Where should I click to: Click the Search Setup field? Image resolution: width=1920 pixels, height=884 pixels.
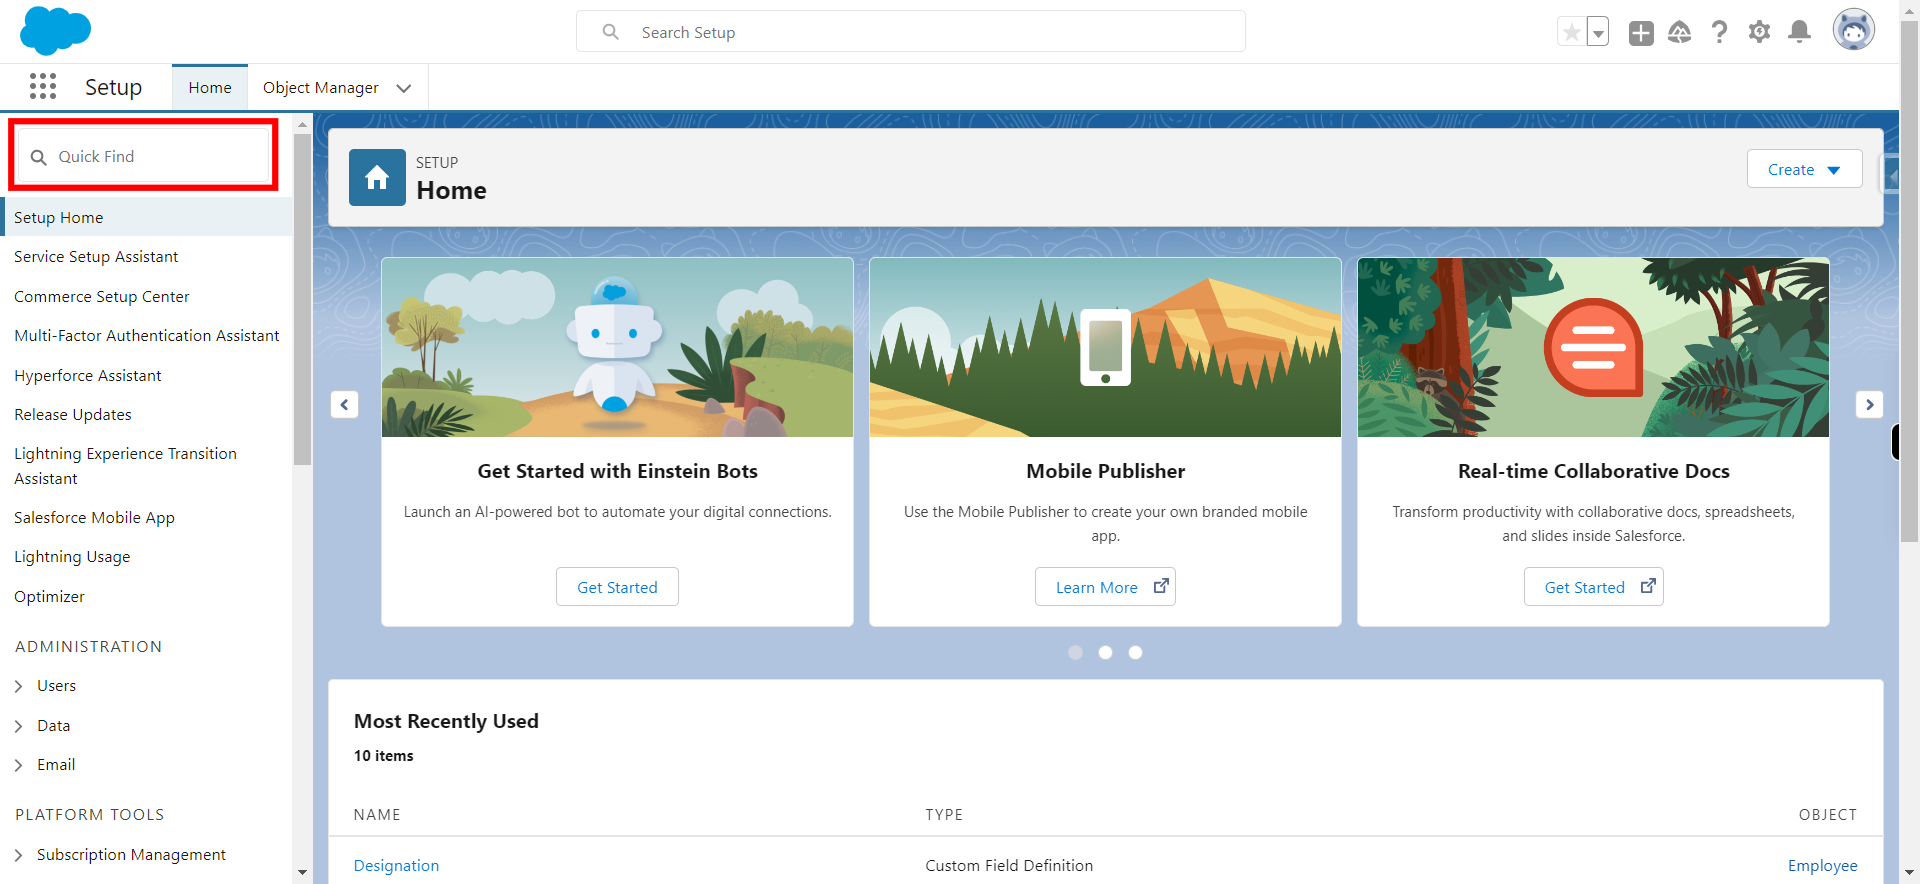(x=911, y=31)
